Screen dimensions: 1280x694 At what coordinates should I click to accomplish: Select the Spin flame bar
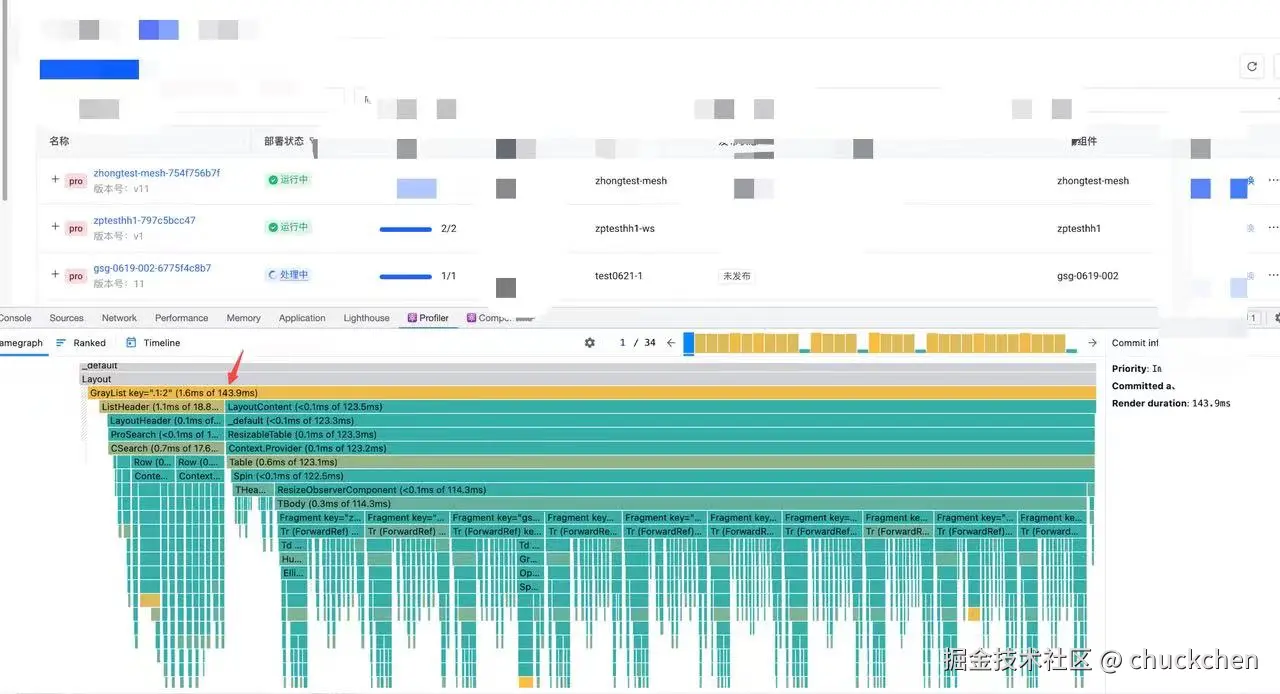click(x=662, y=477)
